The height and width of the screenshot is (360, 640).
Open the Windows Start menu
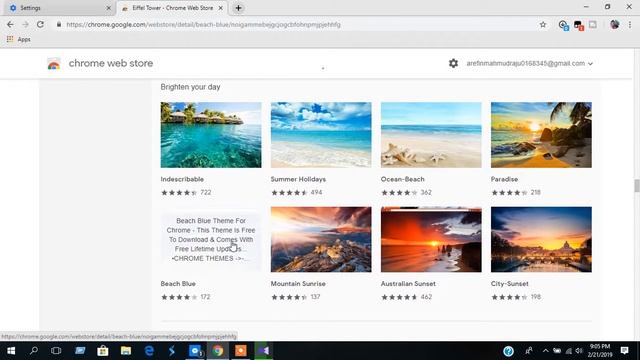11,351
